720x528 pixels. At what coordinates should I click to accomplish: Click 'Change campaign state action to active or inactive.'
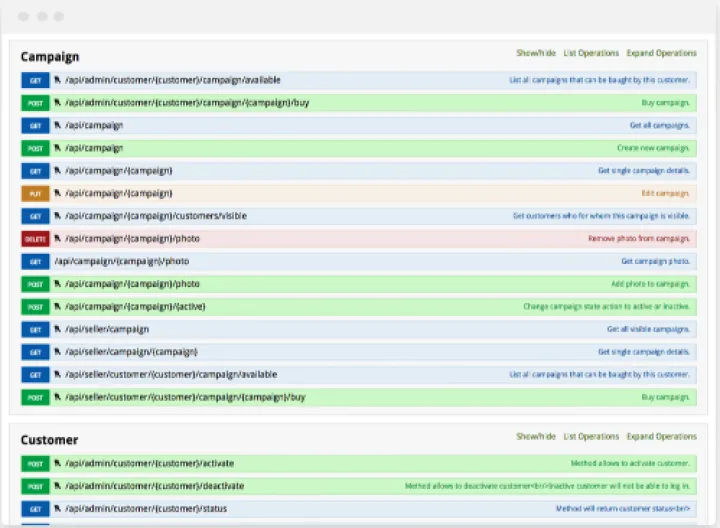[607, 306]
